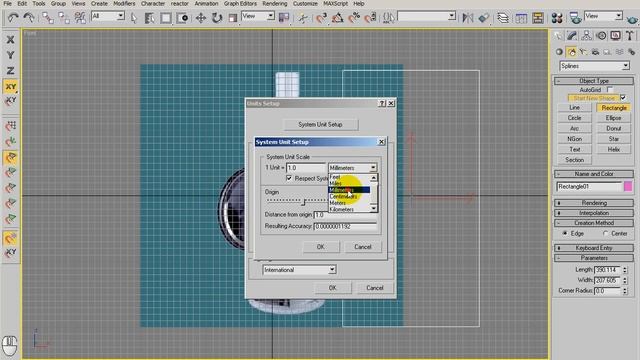Switch to the Utilities hammer panel tab

click(x=629, y=36)
